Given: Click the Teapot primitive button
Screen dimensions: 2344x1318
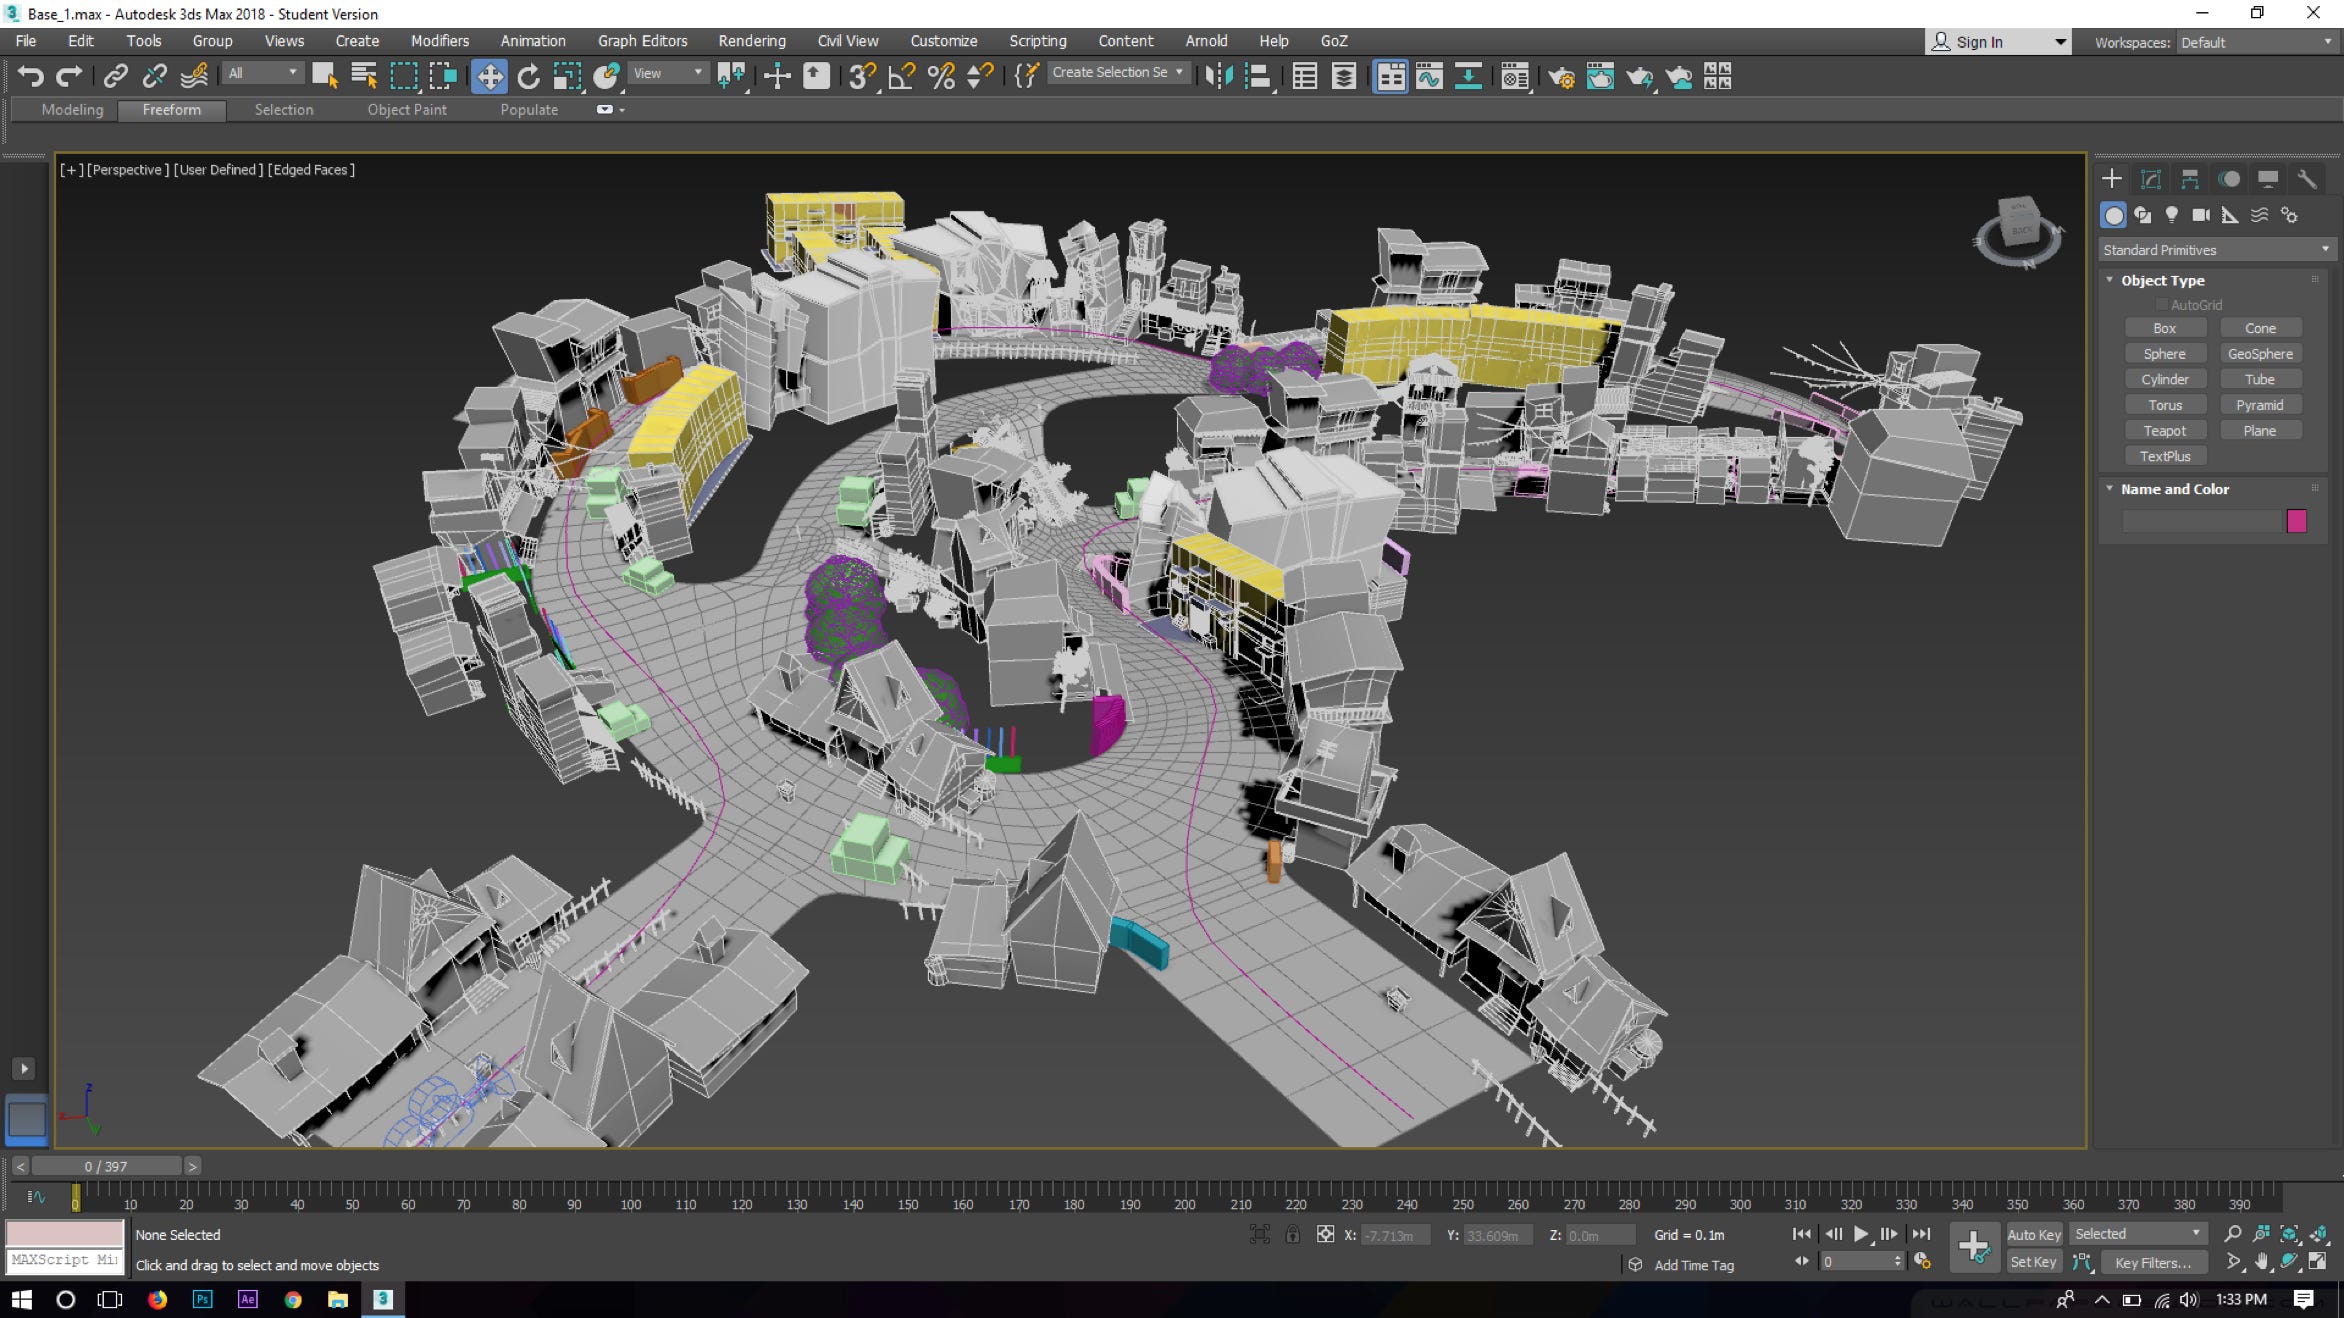Looking at the screenshot, I should point(2164,431).
